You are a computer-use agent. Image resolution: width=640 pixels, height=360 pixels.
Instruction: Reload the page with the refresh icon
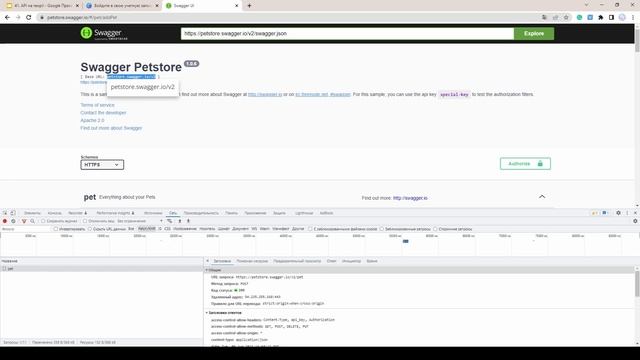click(29, 18)
